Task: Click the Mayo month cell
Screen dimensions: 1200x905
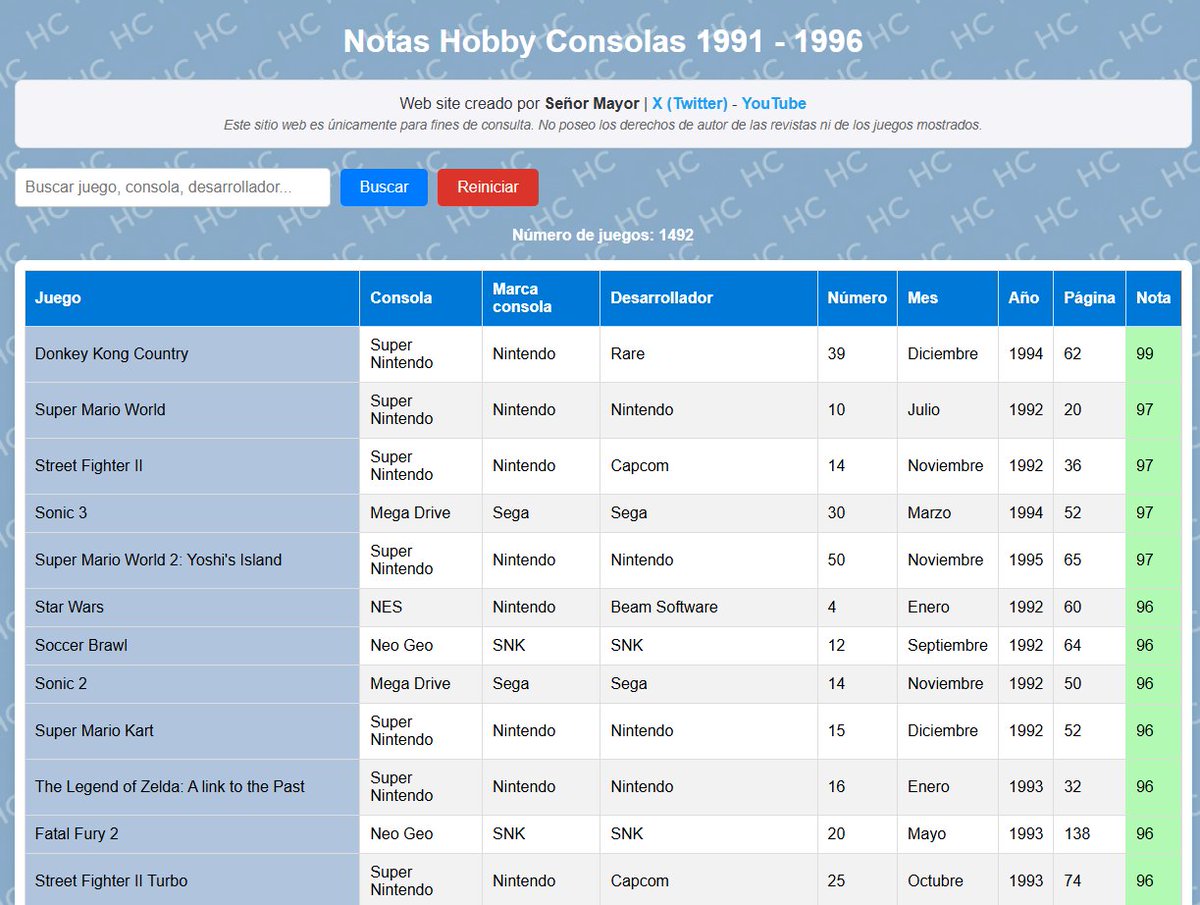Action: [x=948, y=834]
